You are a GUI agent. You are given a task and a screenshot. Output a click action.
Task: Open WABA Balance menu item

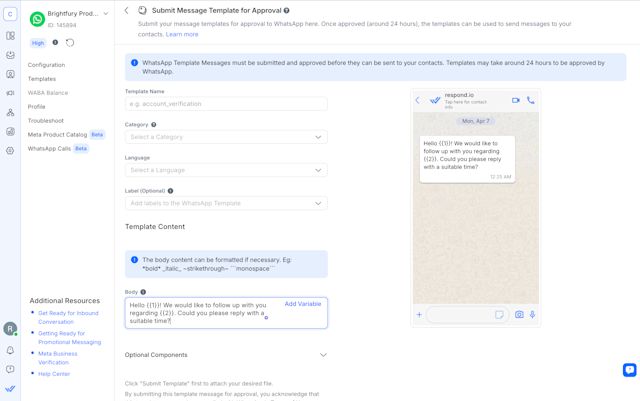(48, 93)
